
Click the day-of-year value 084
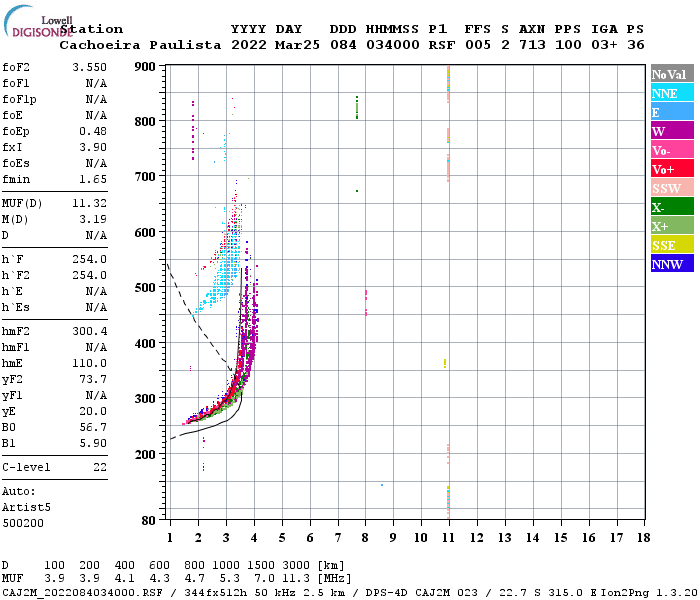coord(343,45)
